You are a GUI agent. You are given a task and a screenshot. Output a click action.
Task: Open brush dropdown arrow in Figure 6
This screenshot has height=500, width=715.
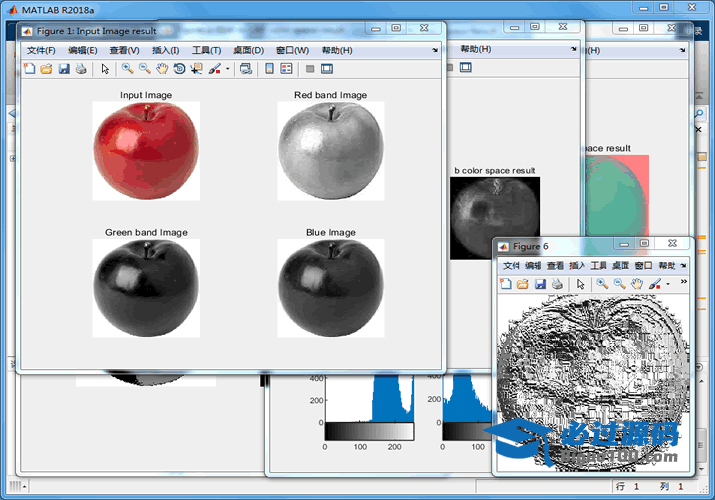pyautogui.click(x=668, y=284)
